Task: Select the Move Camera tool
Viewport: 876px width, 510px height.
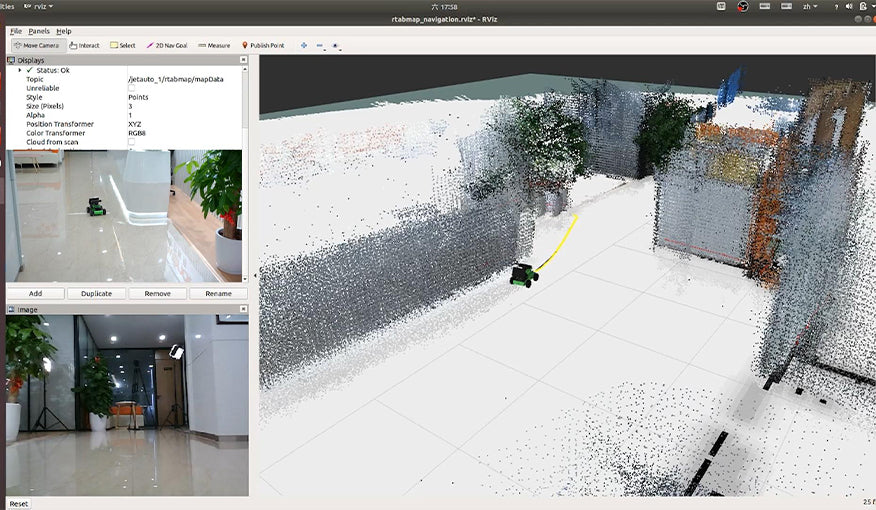Action: pos(37,45)
